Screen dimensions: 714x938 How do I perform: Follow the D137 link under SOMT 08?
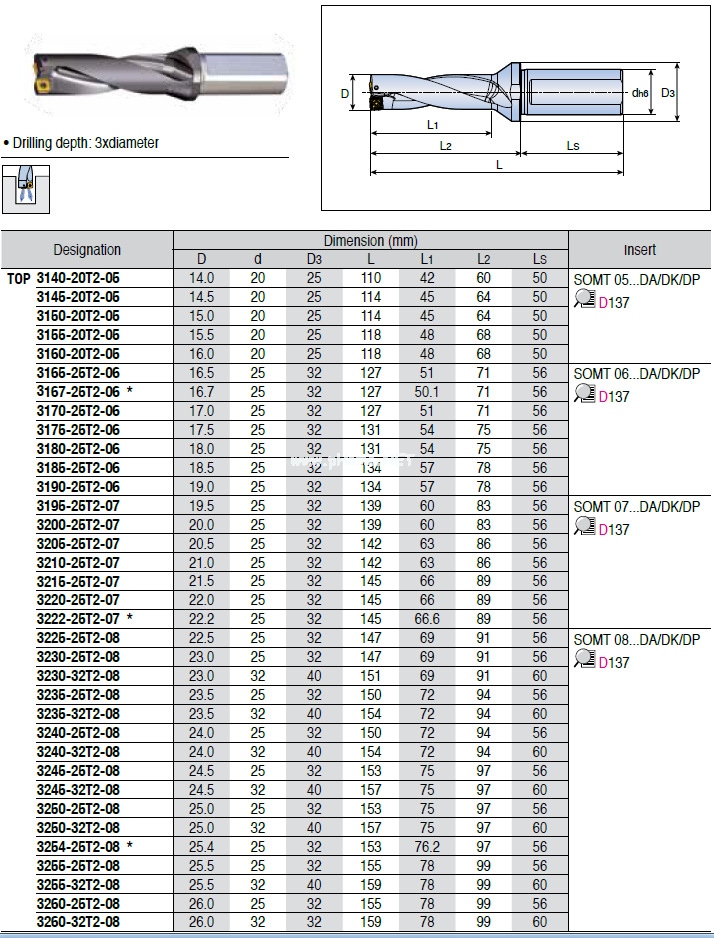click(x=614, y=662)
